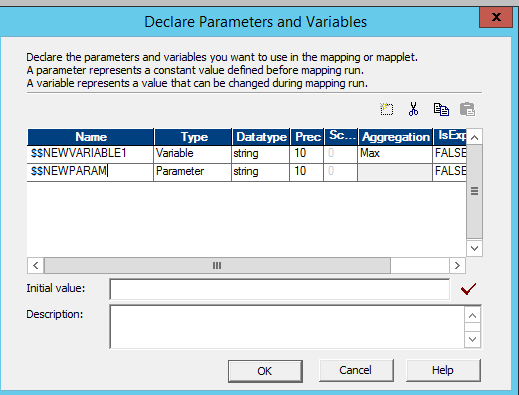Open Datatype cell of $$NEWPARAM row
The height and width of the screenshot is (395, 519).
pyautogui.click(x=261, y=171)
